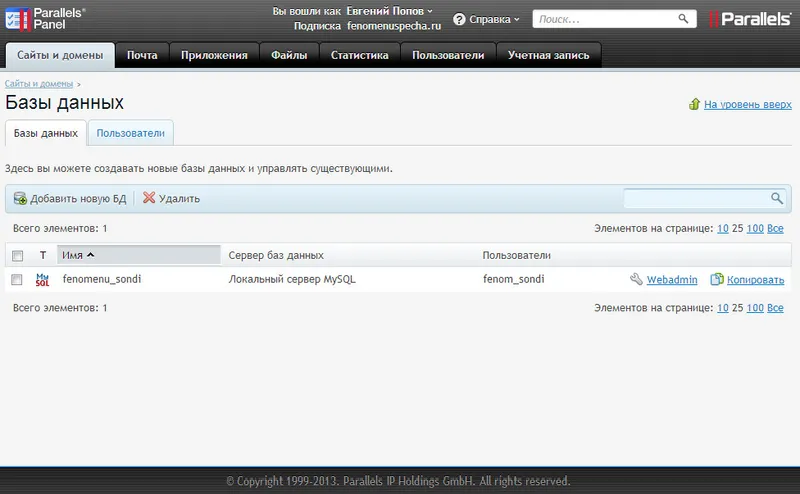Click the sort arrow beside Имя
Screen dimensions: 800x494
coord(90,255)
